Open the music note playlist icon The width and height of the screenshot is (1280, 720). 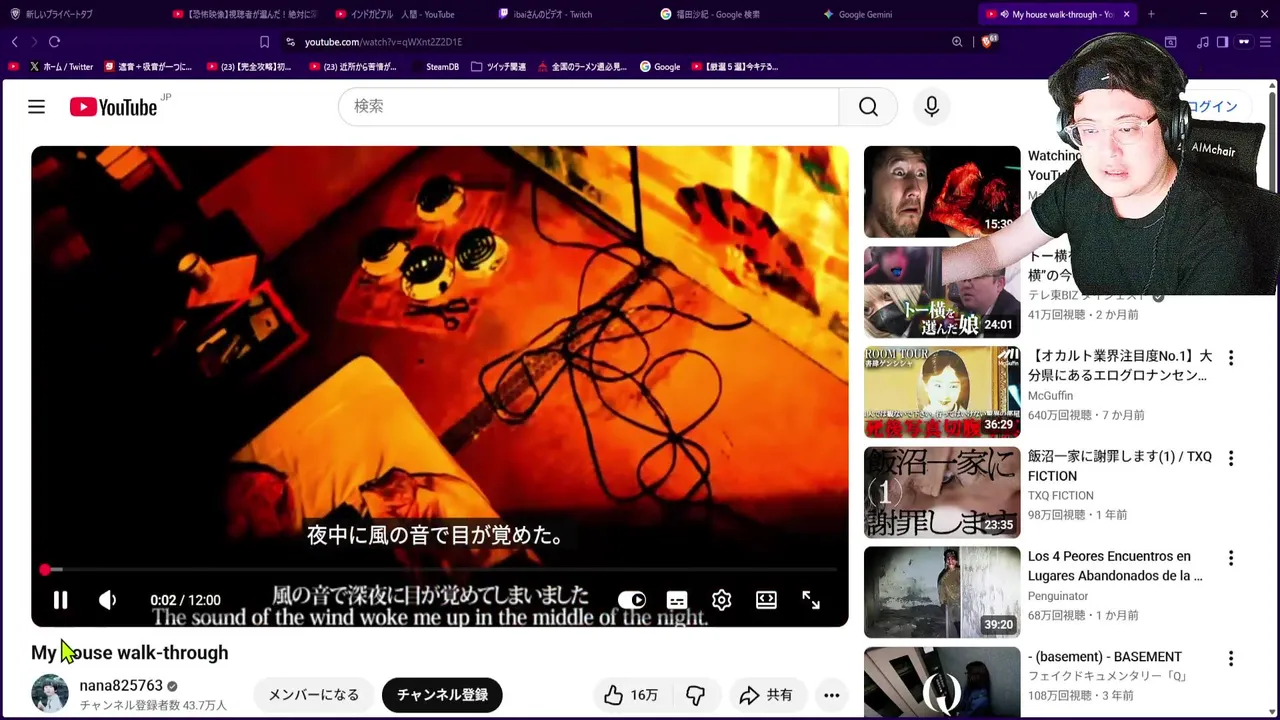1203,42
